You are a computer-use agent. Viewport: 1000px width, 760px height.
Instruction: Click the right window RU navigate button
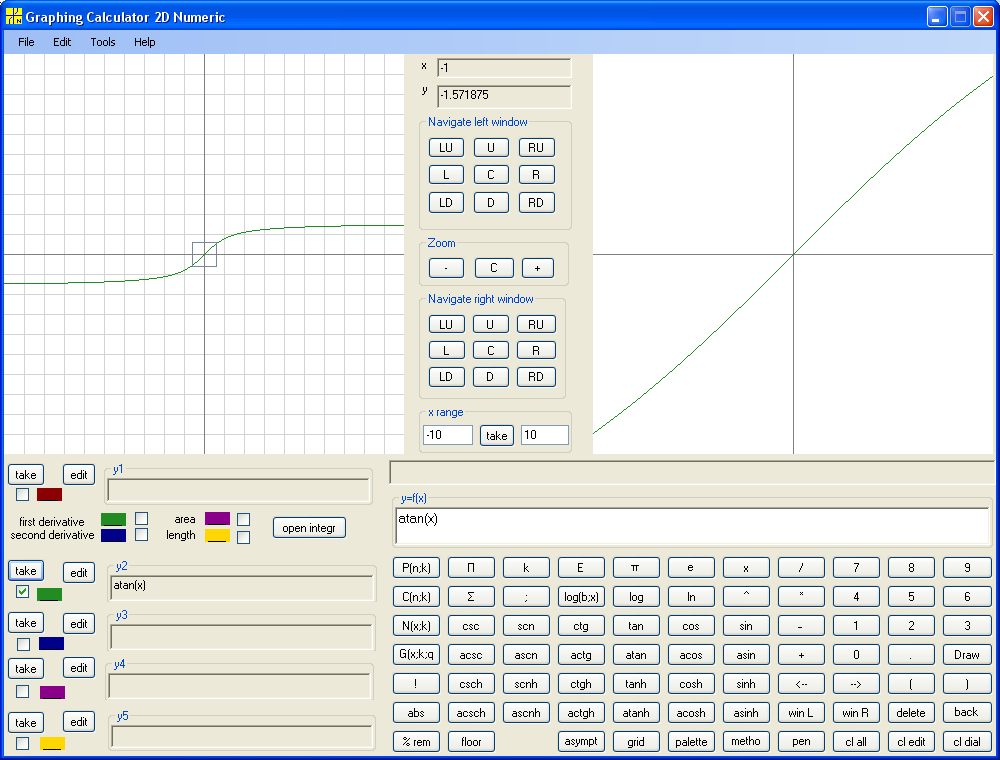536,324
